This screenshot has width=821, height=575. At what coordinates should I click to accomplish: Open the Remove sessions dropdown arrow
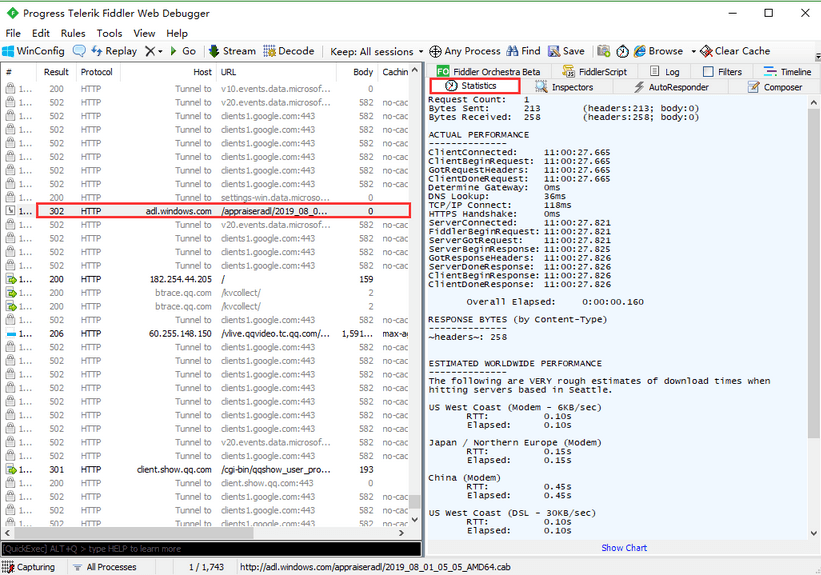coord(160,51)
